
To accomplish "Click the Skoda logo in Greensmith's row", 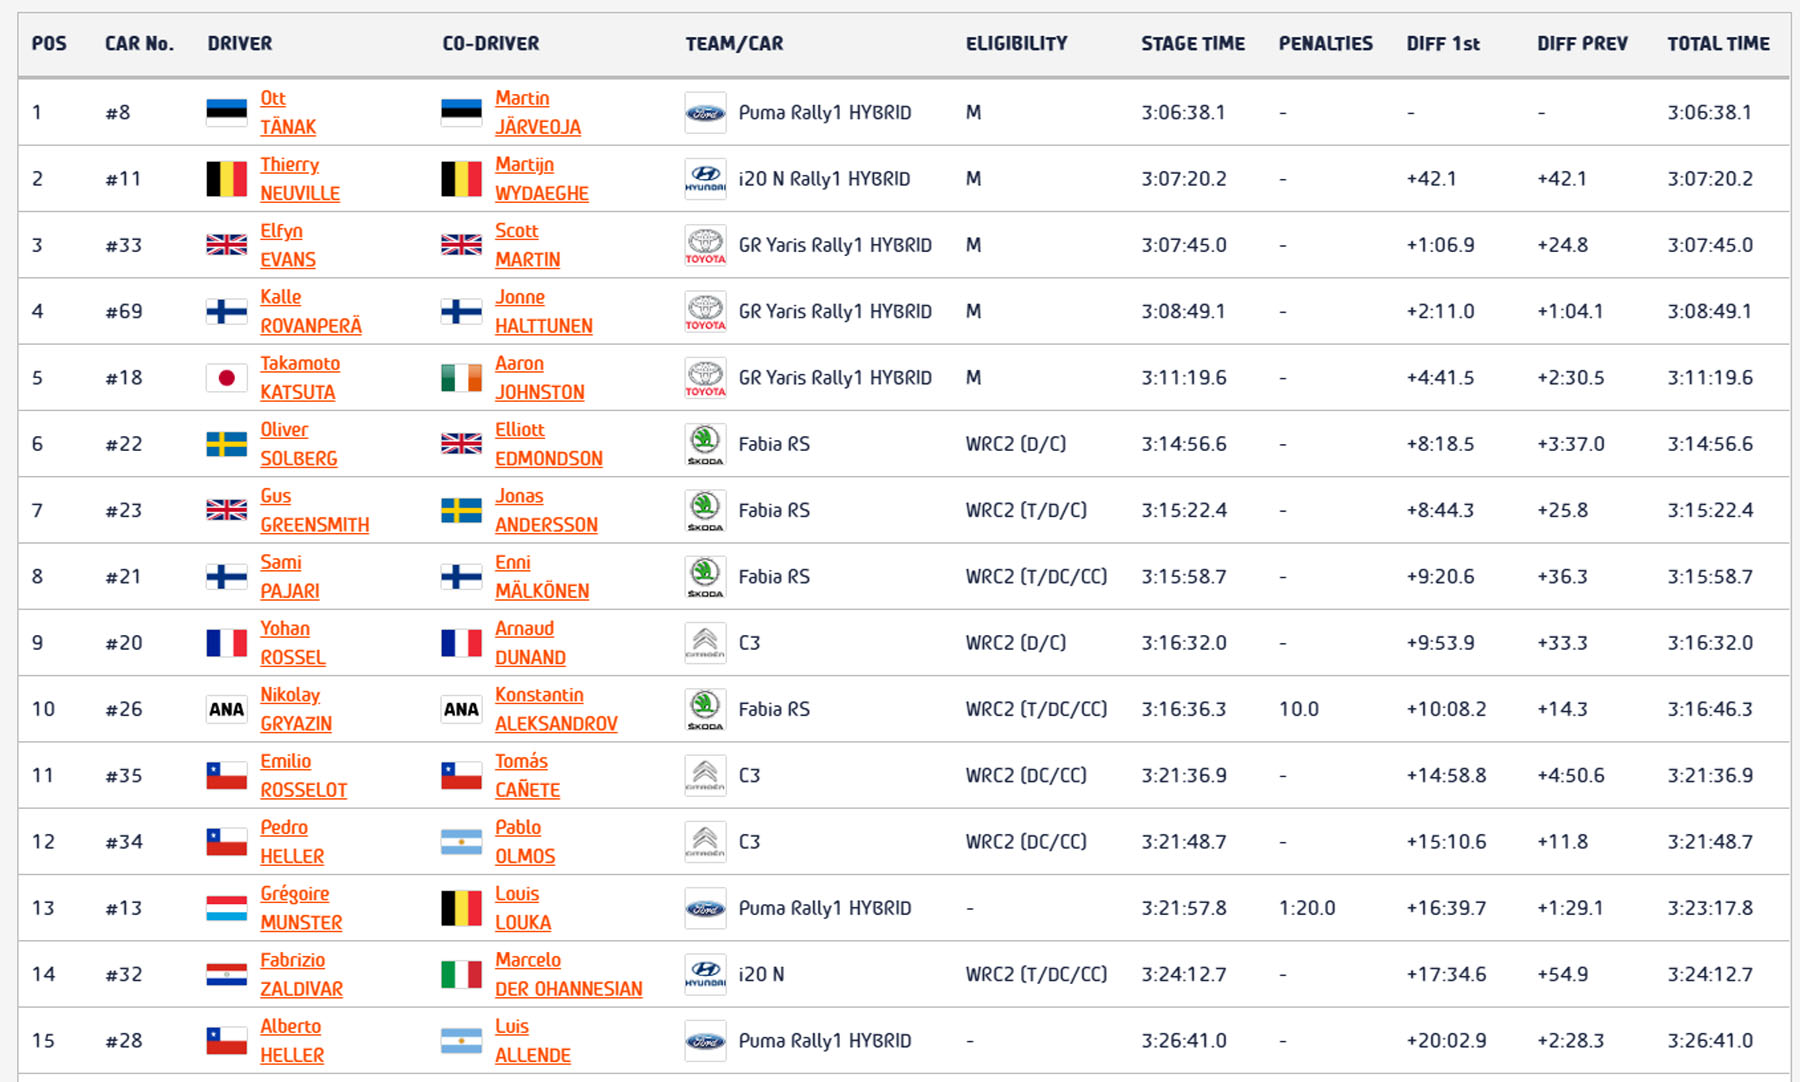I will tap(705, 510).
